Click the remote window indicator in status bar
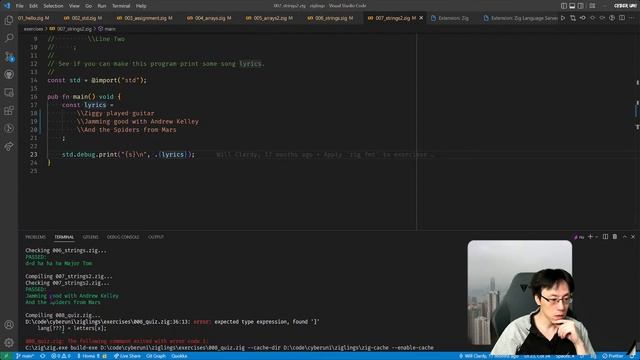The image size is (640, 360). pyautogui.click(x=6, y=356)
